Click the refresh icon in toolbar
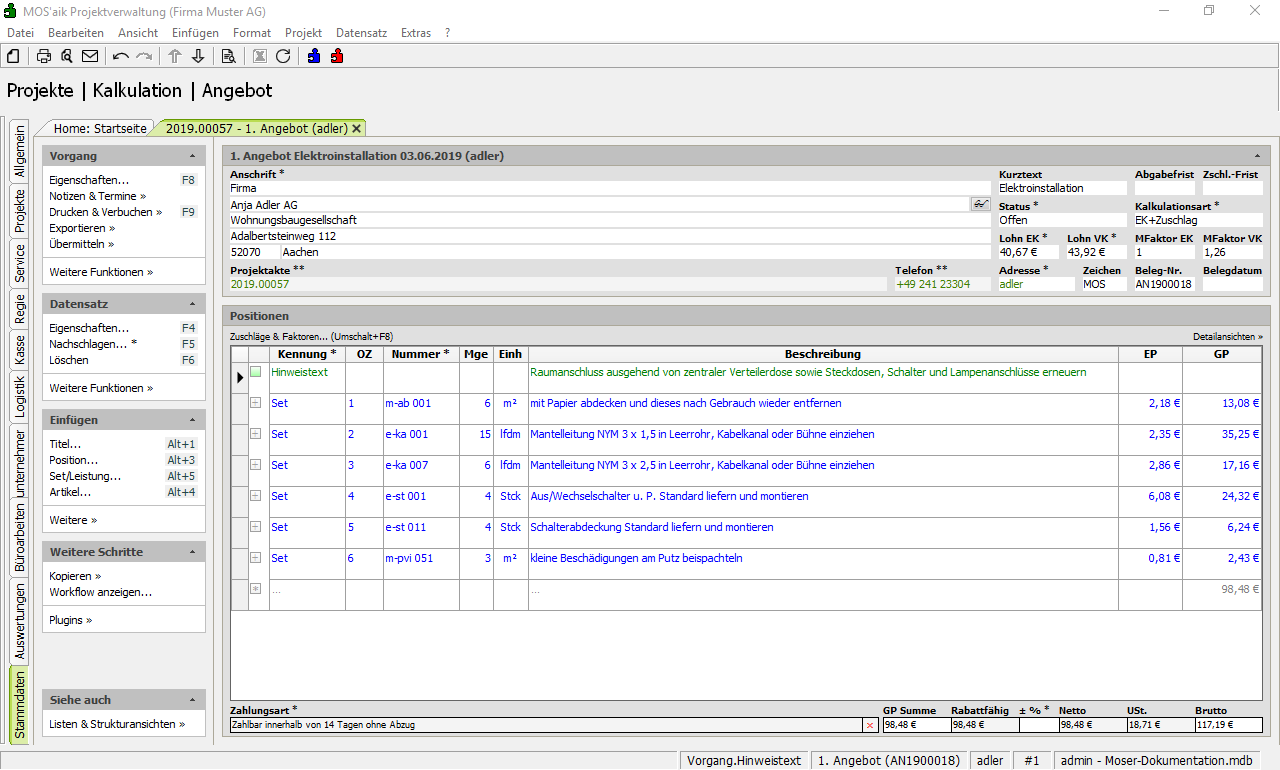1280x770 pixels. [x=283, y=56]
